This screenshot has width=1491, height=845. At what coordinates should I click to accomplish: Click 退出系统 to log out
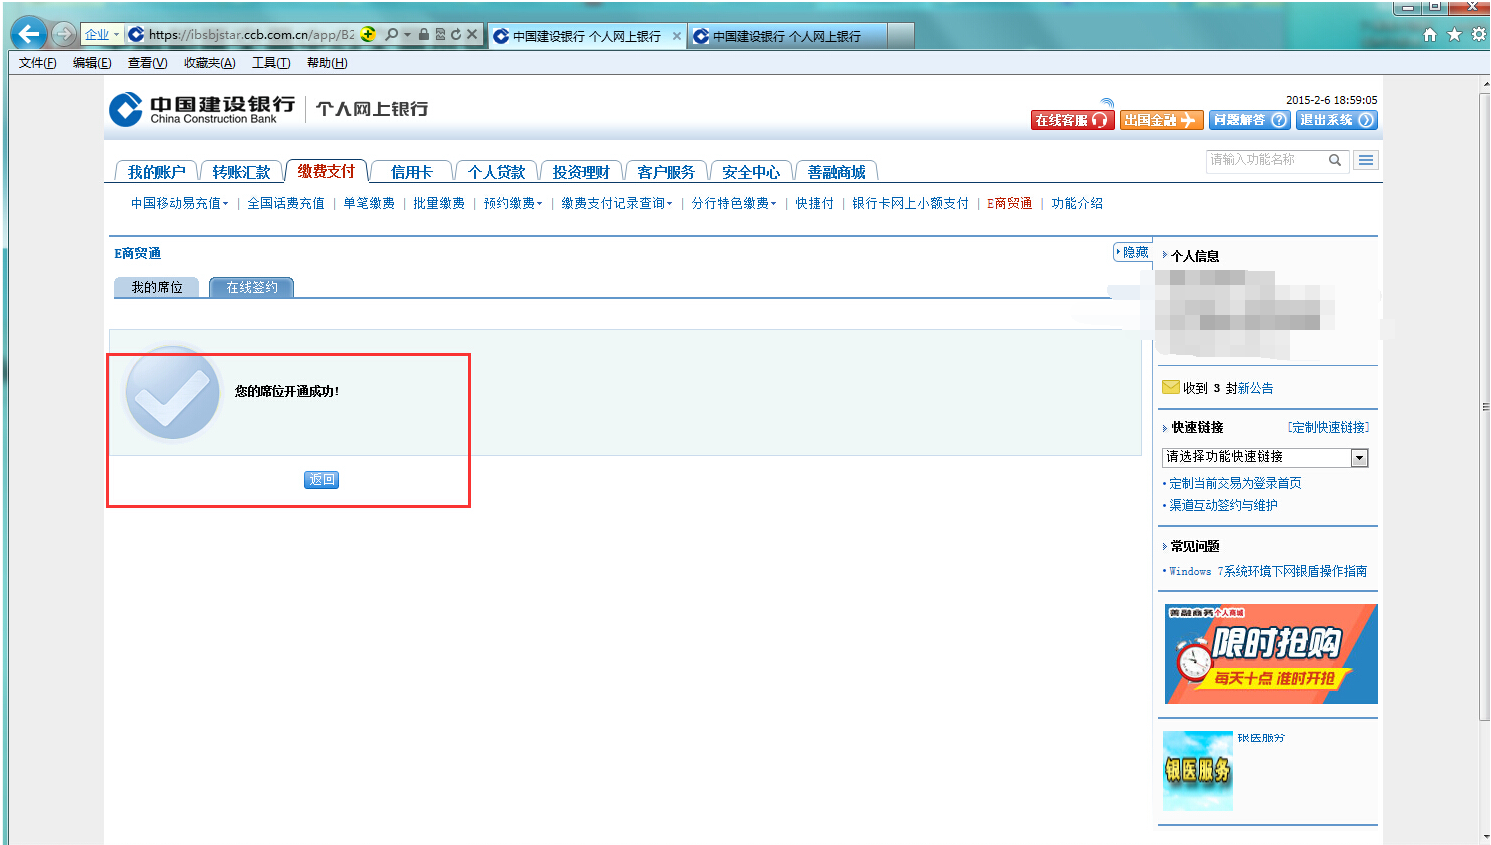click(x=1336, y=120)
